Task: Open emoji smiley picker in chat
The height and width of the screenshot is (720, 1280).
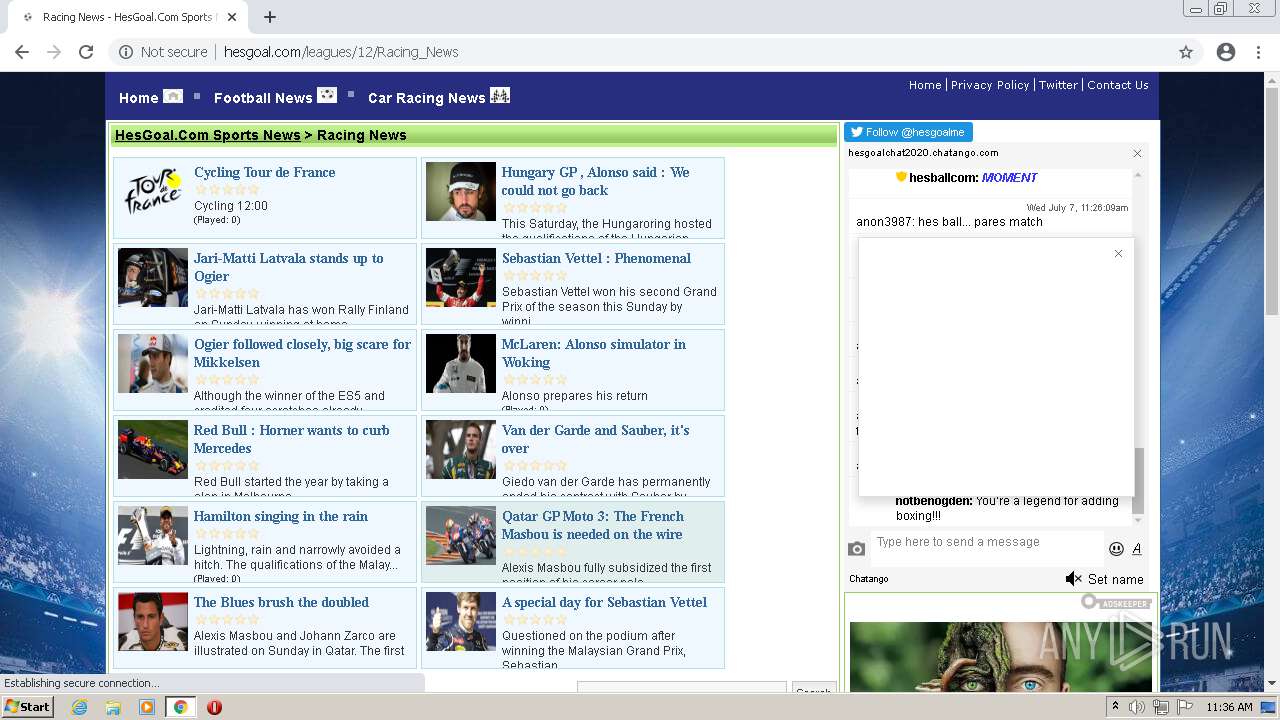Action: point(1116,549)
